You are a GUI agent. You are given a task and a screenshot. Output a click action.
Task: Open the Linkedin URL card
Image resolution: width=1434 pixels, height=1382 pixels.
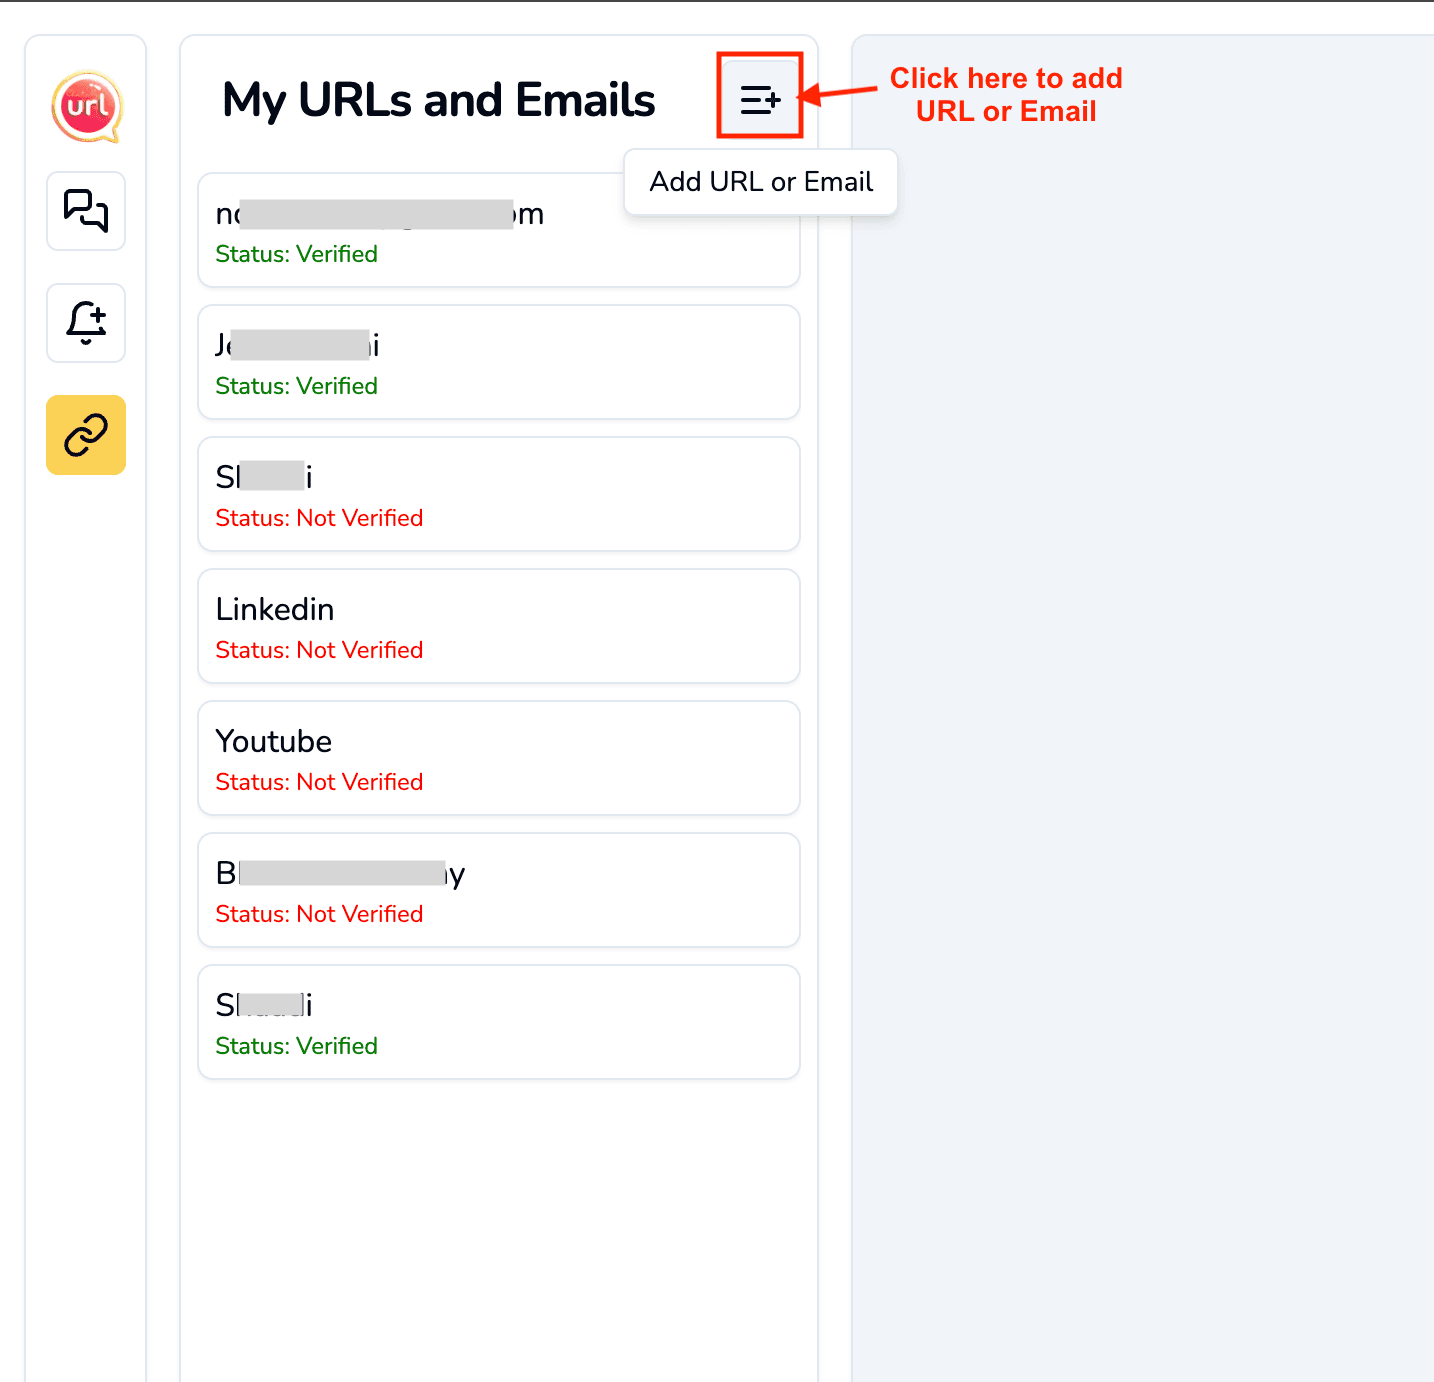tap(499, 626)
